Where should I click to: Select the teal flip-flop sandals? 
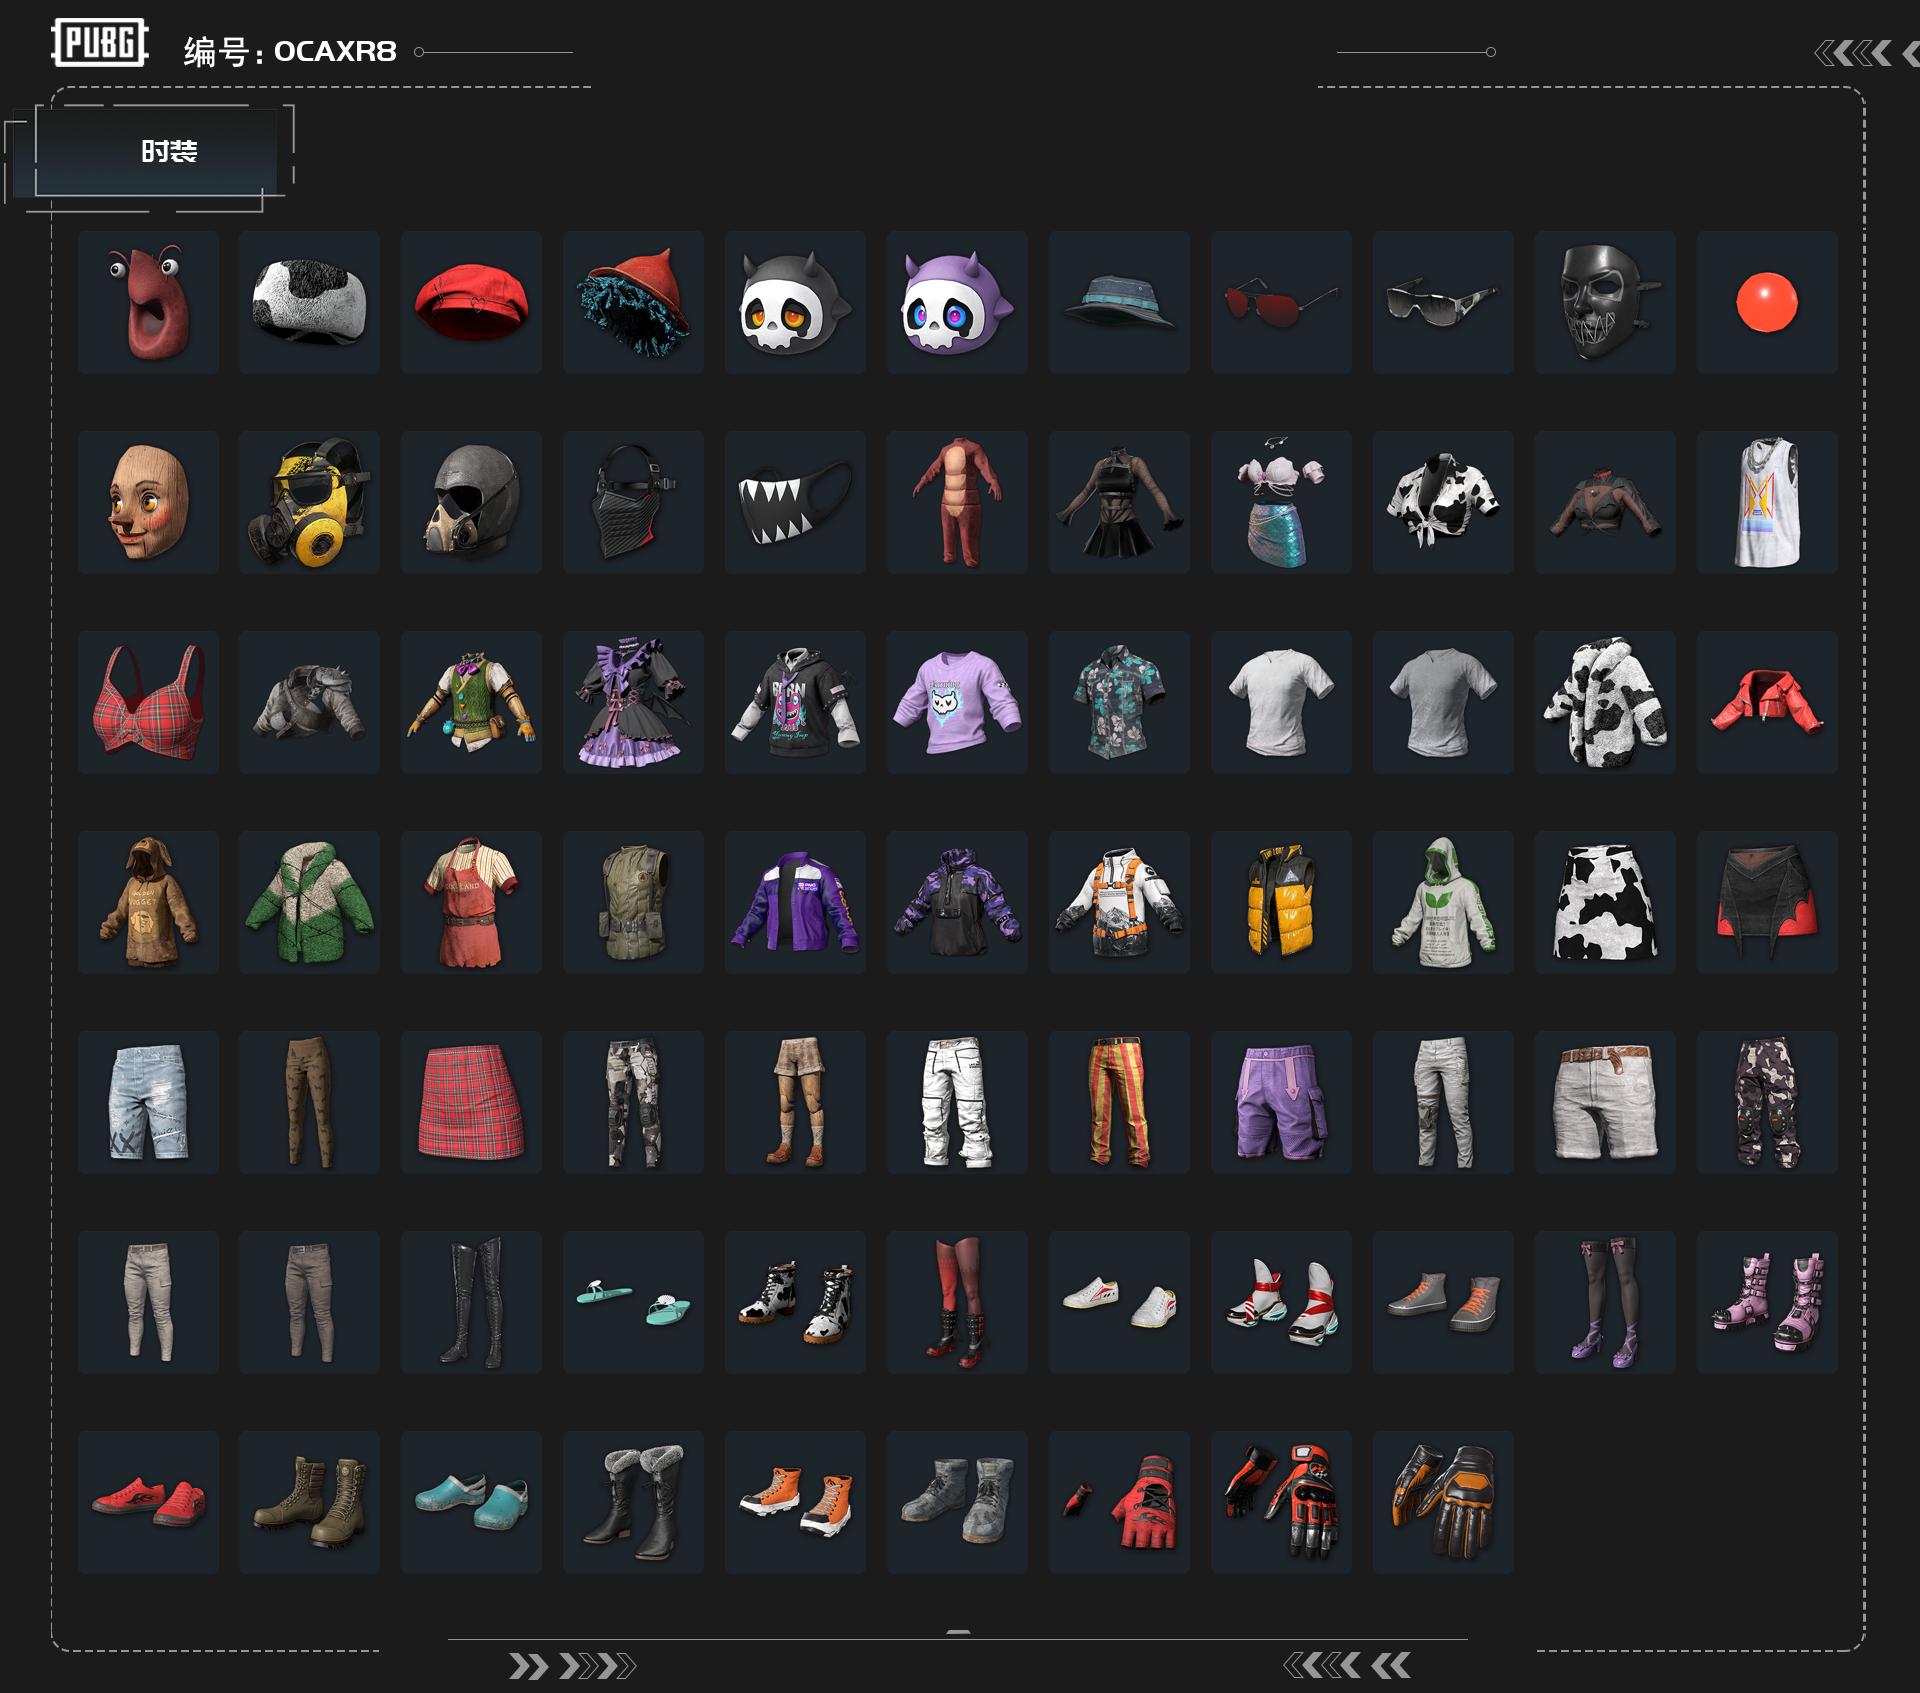(633, 1302)
